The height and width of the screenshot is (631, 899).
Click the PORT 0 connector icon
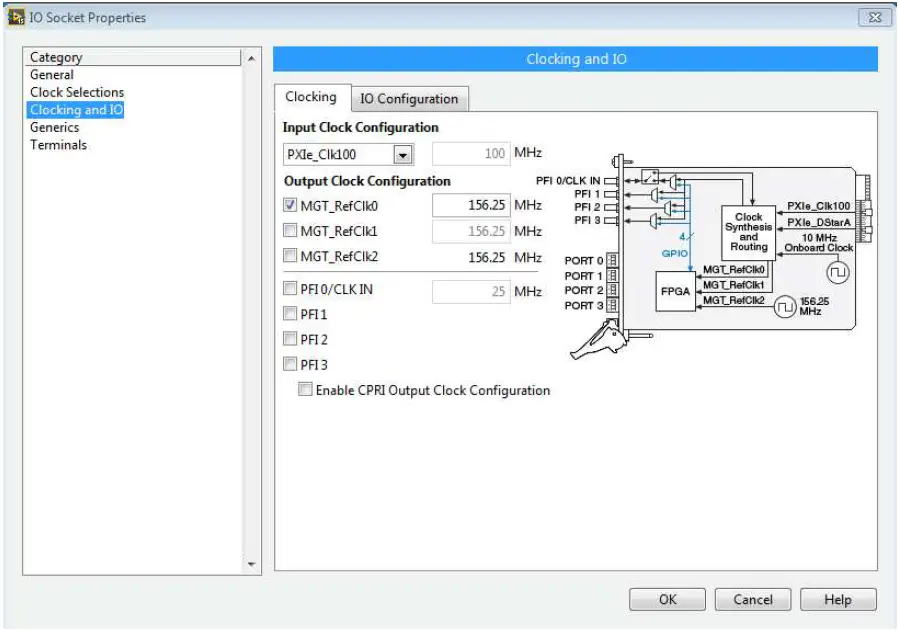[612, 260]
